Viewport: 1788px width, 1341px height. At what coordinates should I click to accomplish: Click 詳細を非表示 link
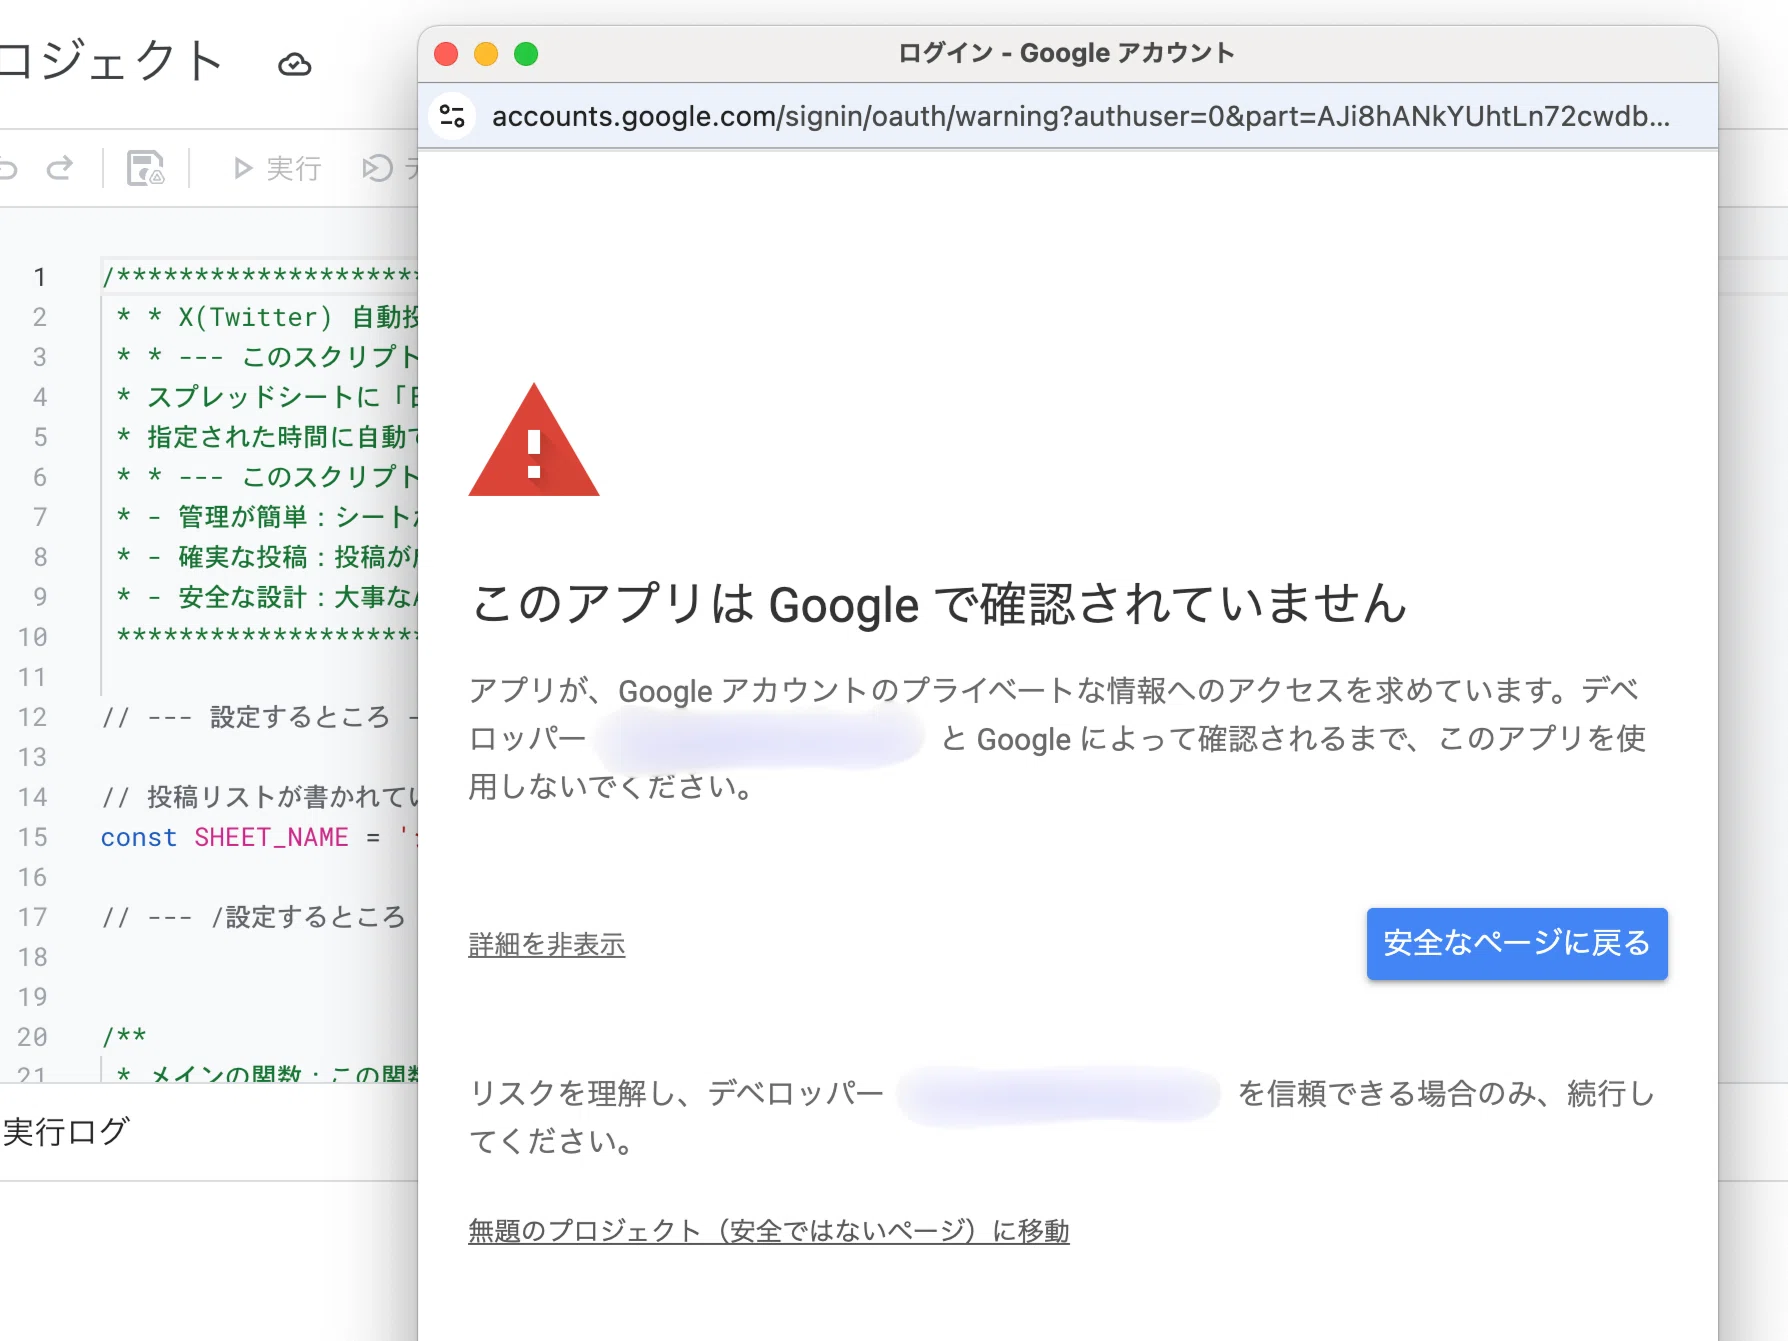pyautogui.click(x=547, y=944)
